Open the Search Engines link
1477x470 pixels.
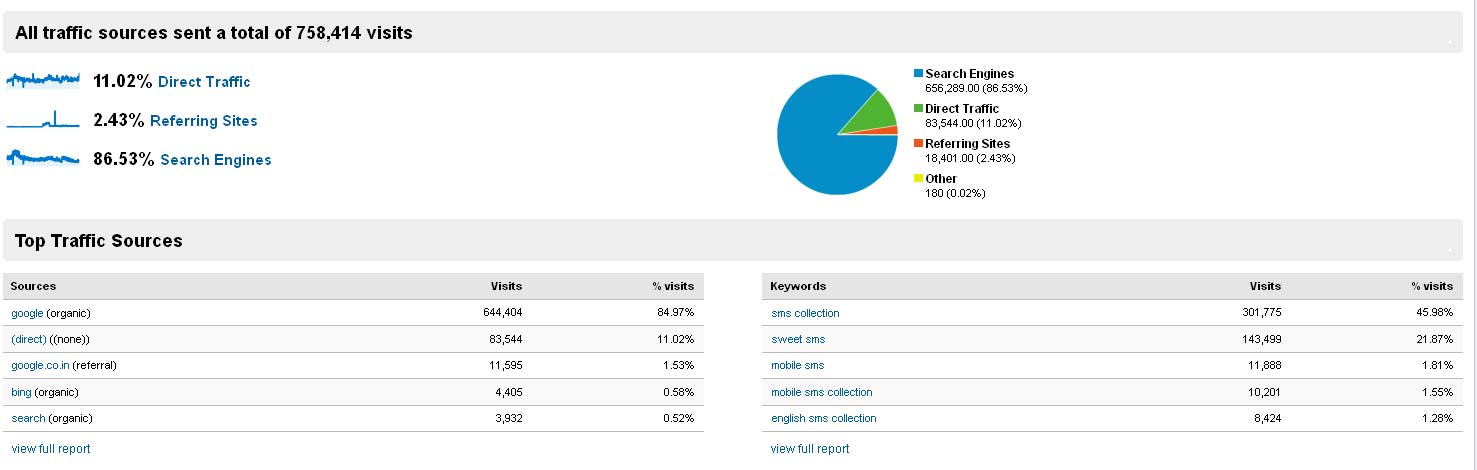tap(216, 160)
